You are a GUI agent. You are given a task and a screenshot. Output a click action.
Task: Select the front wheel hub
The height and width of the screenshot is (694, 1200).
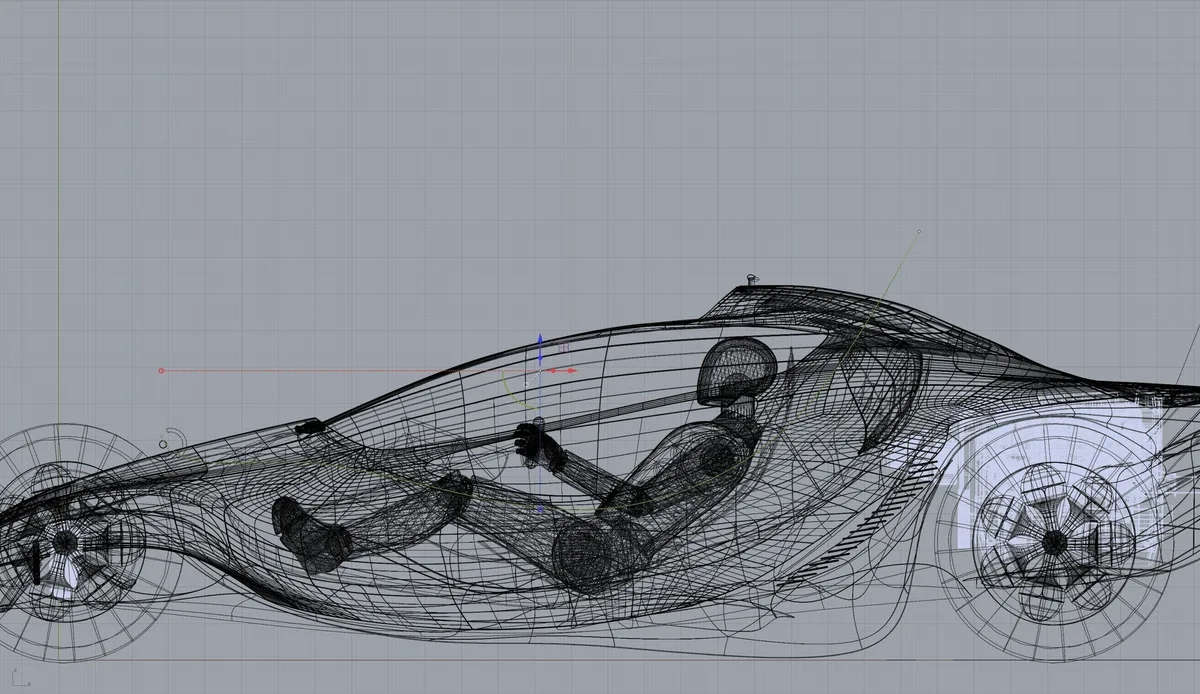(65, 542)
